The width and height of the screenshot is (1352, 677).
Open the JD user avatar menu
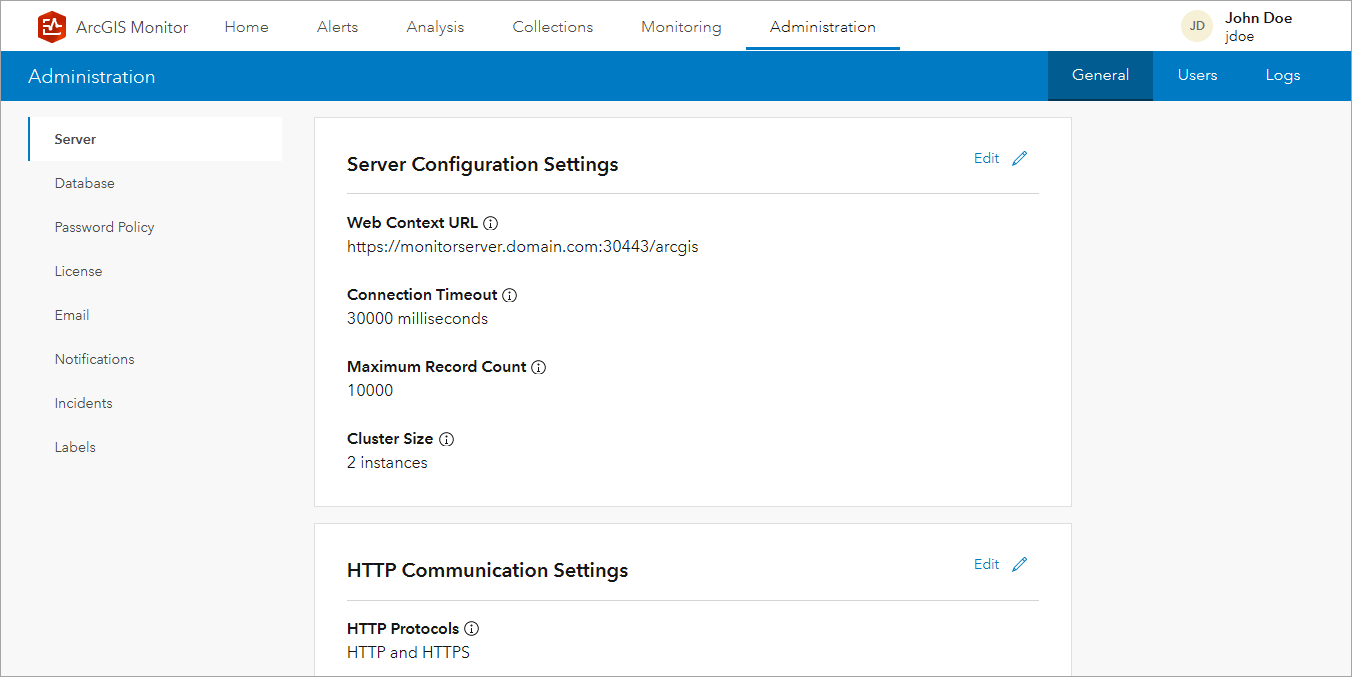coord(1197,26)
